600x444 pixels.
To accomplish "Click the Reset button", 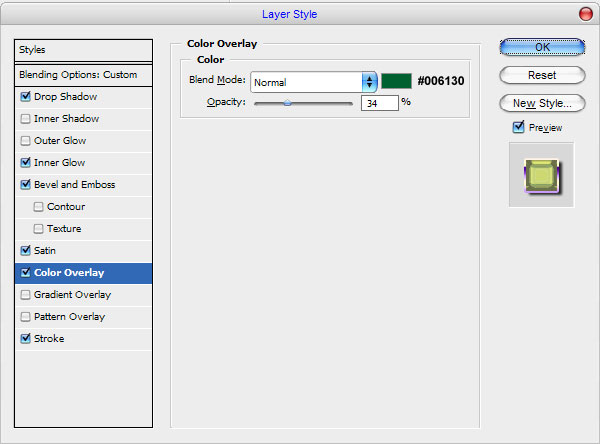I will 542,75.
